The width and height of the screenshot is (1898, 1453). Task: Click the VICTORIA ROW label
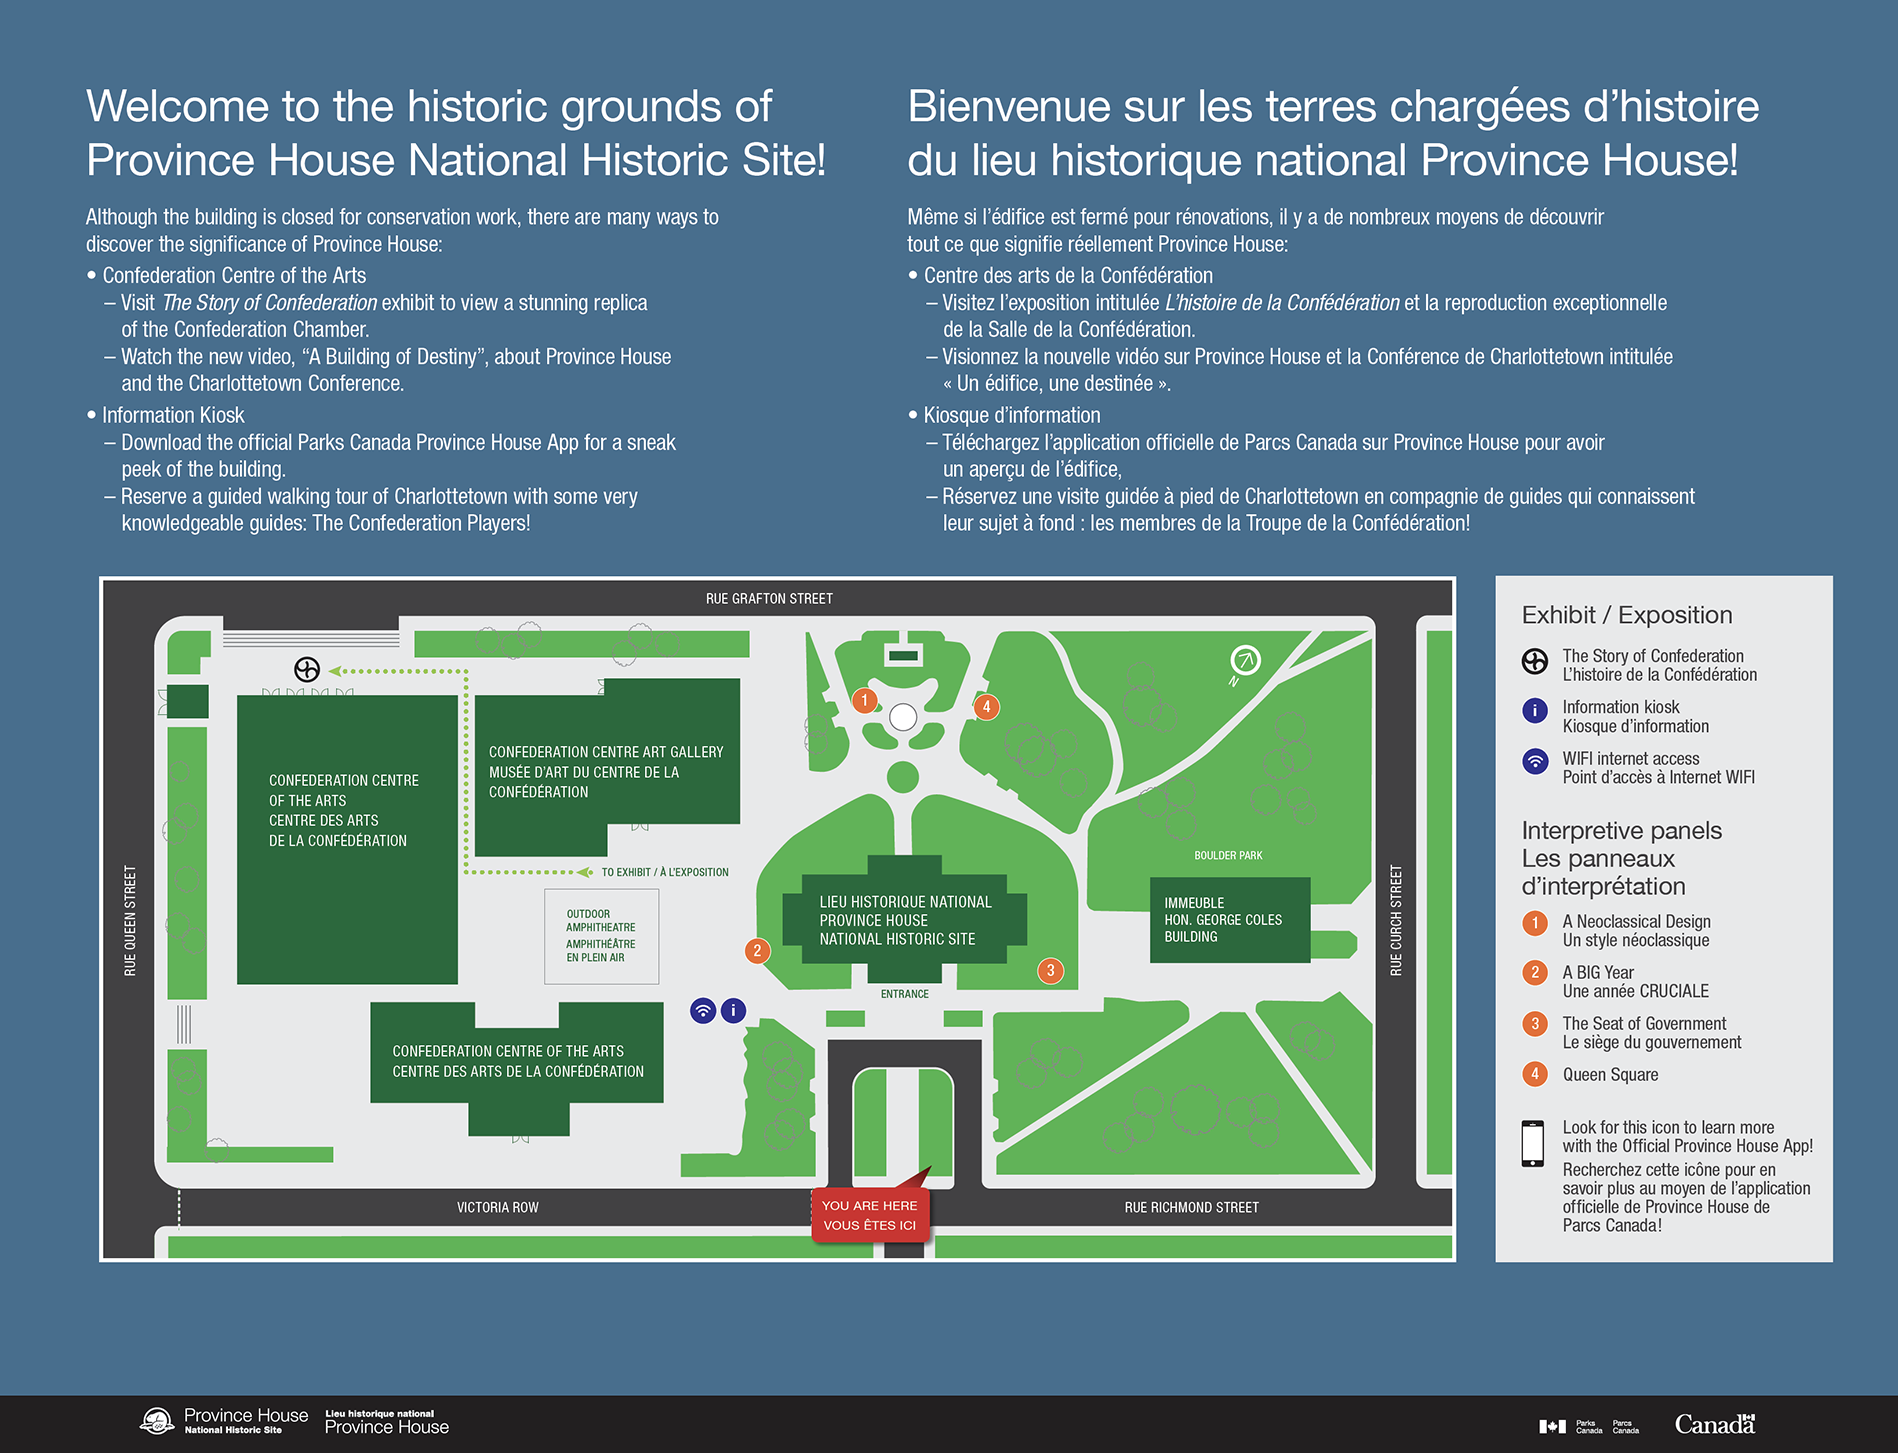pyautogui.click(x=497, y=1208)
